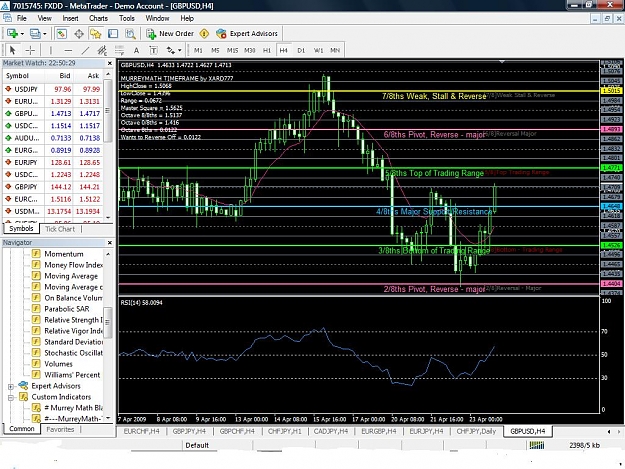Close the Market Watch panel
Screen dimensions: 625x469
(110, 63)
